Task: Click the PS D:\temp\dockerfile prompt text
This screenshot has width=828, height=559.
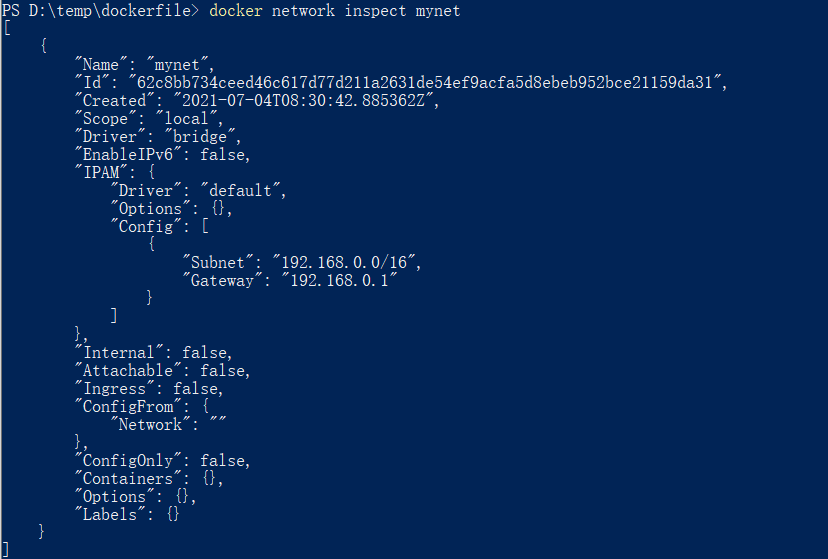Action: (x=101, y=11)
